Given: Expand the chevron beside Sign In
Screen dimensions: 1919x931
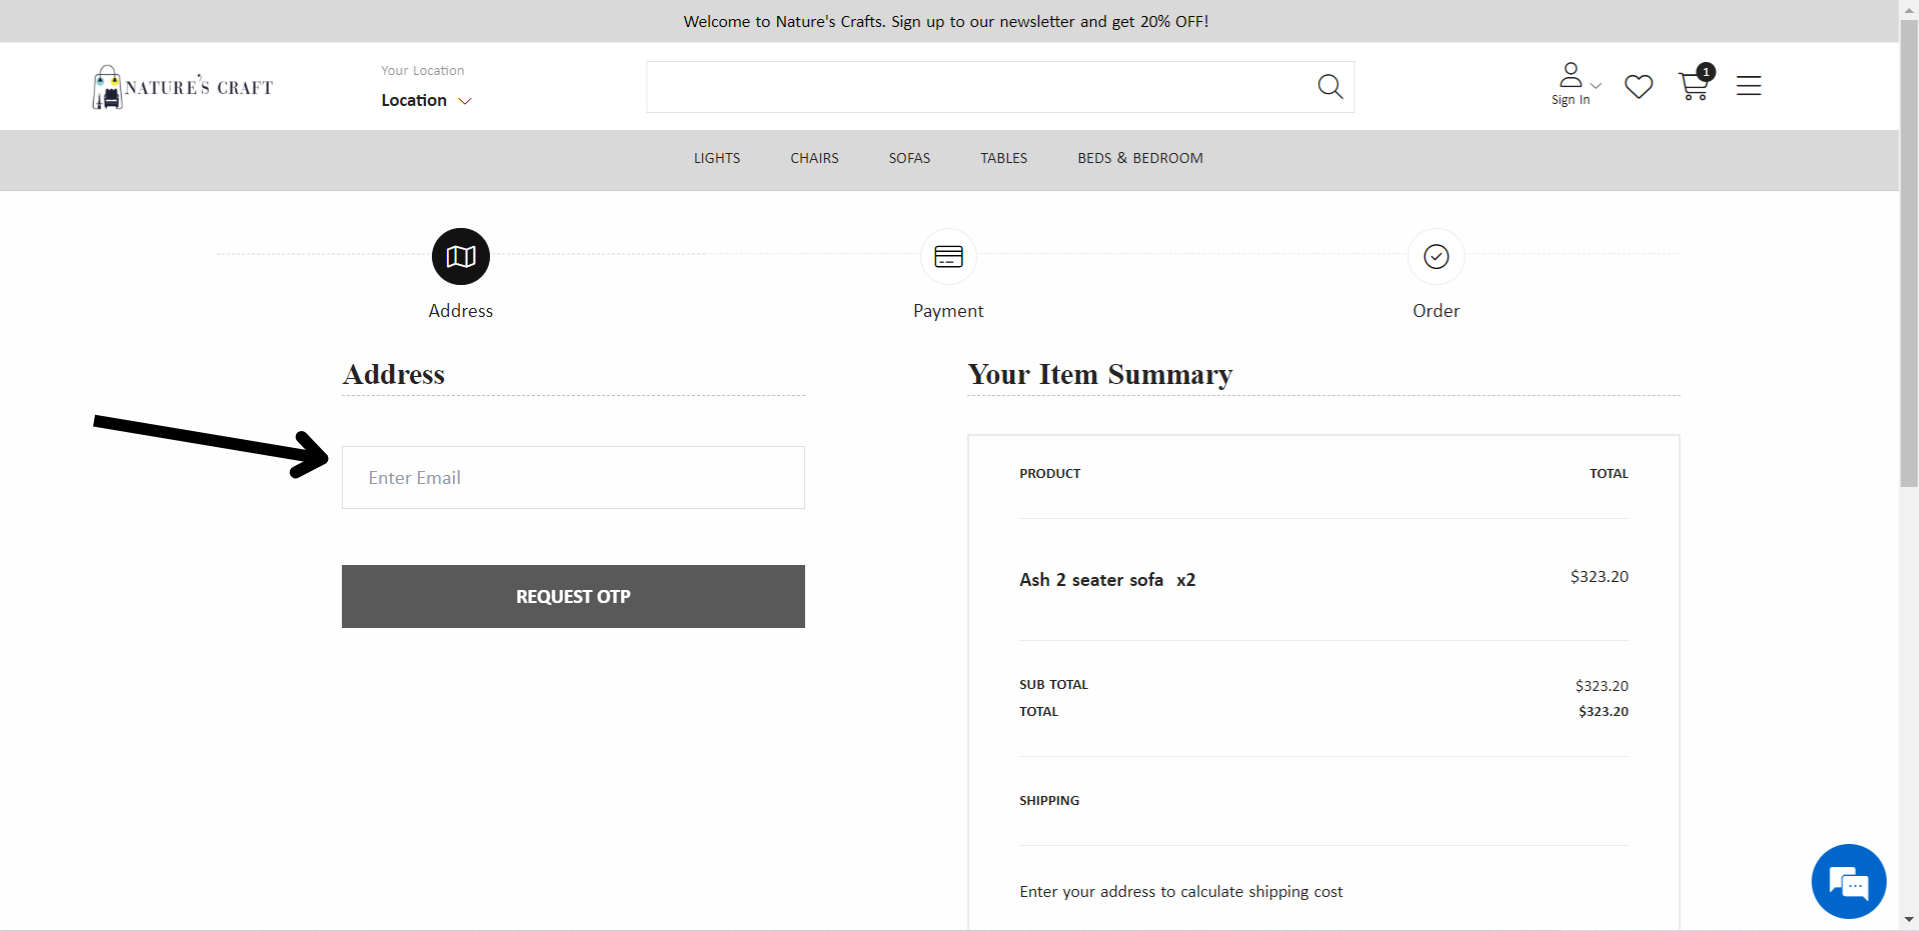Looking at the screenshot, I should (1596, 86).
